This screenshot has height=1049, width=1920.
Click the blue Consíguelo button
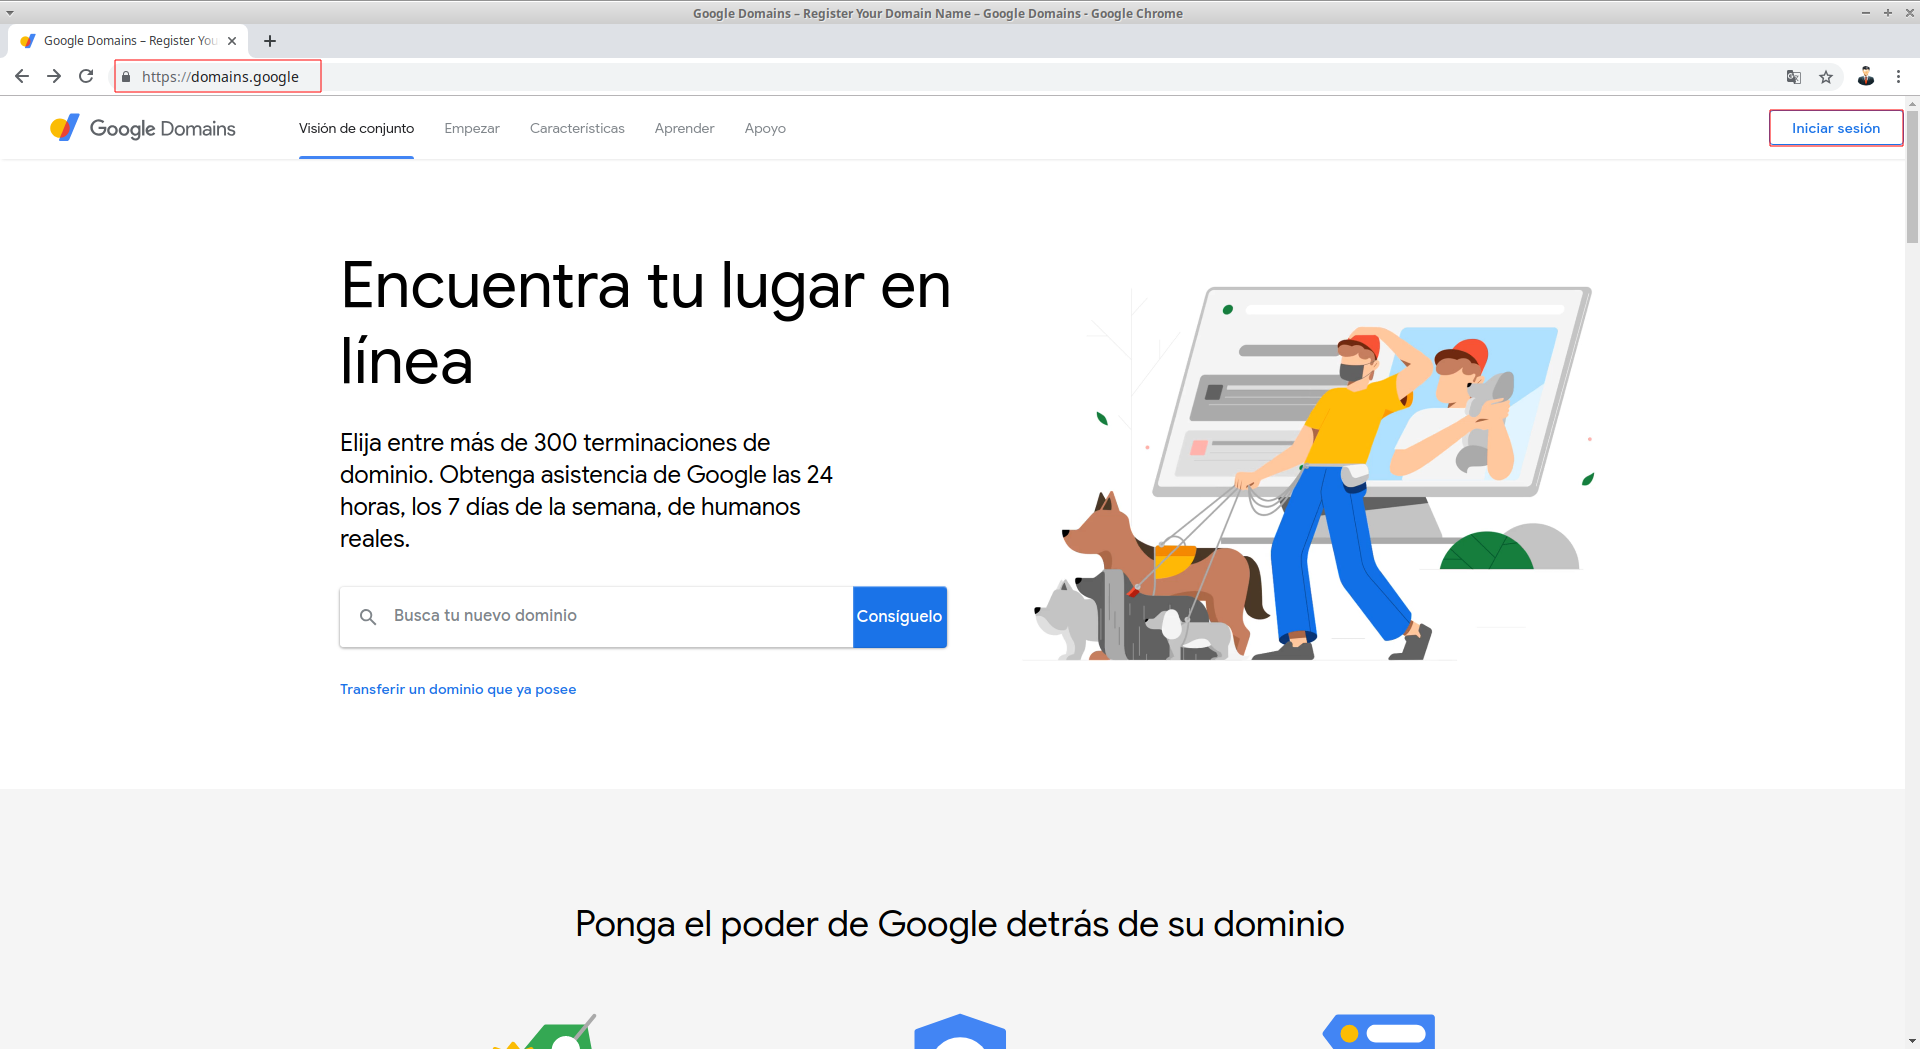coord(900,617)
